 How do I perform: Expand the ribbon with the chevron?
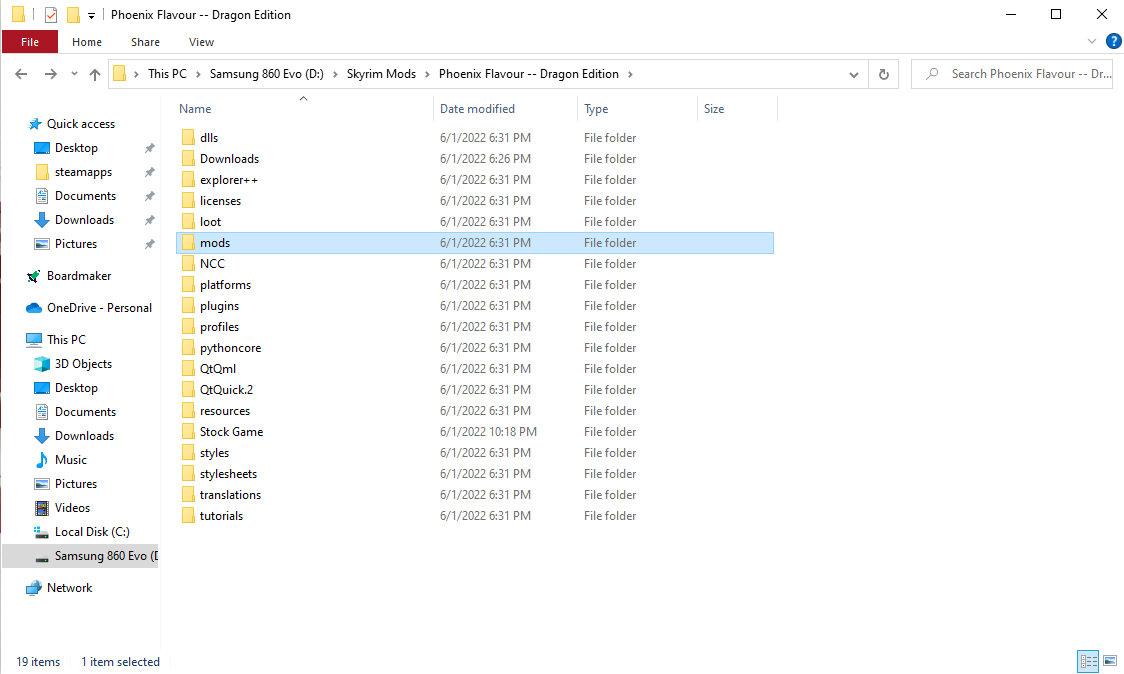(x=1092, y=42)
